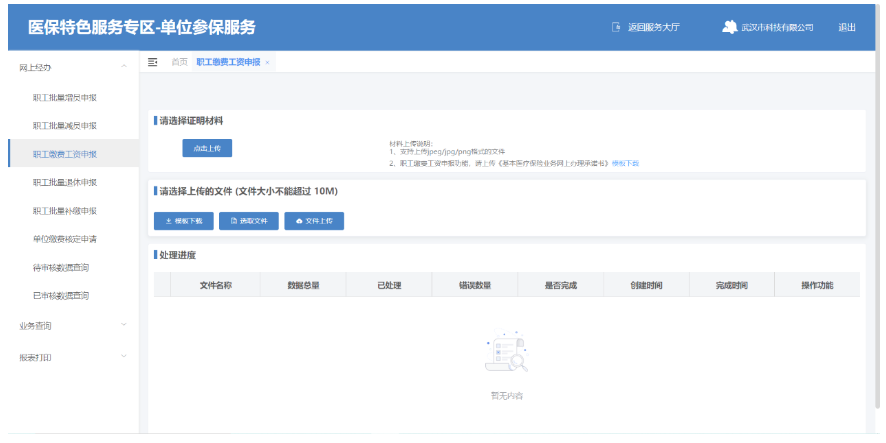Click the 文件上传 cloud upload button

pyautogui.click(x=314, y=220)
